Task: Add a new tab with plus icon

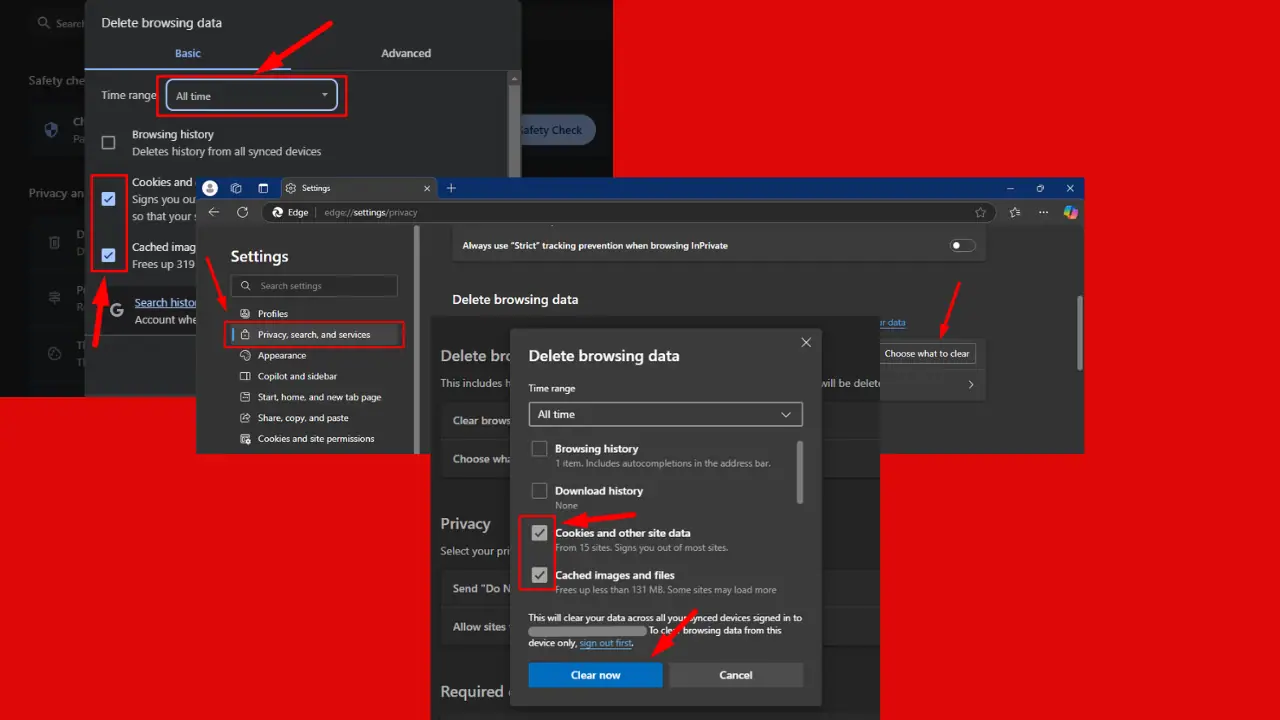Action: (451, 188)
